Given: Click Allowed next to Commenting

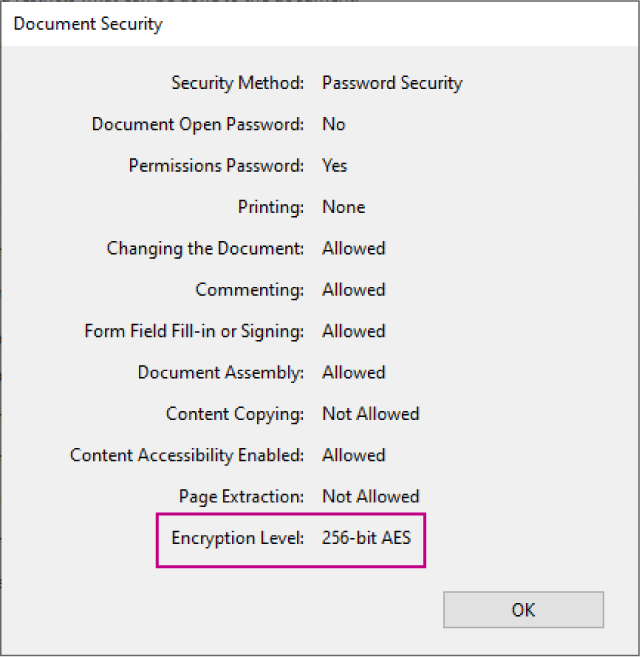Looking at the screenshot, I should coord(353,290).
